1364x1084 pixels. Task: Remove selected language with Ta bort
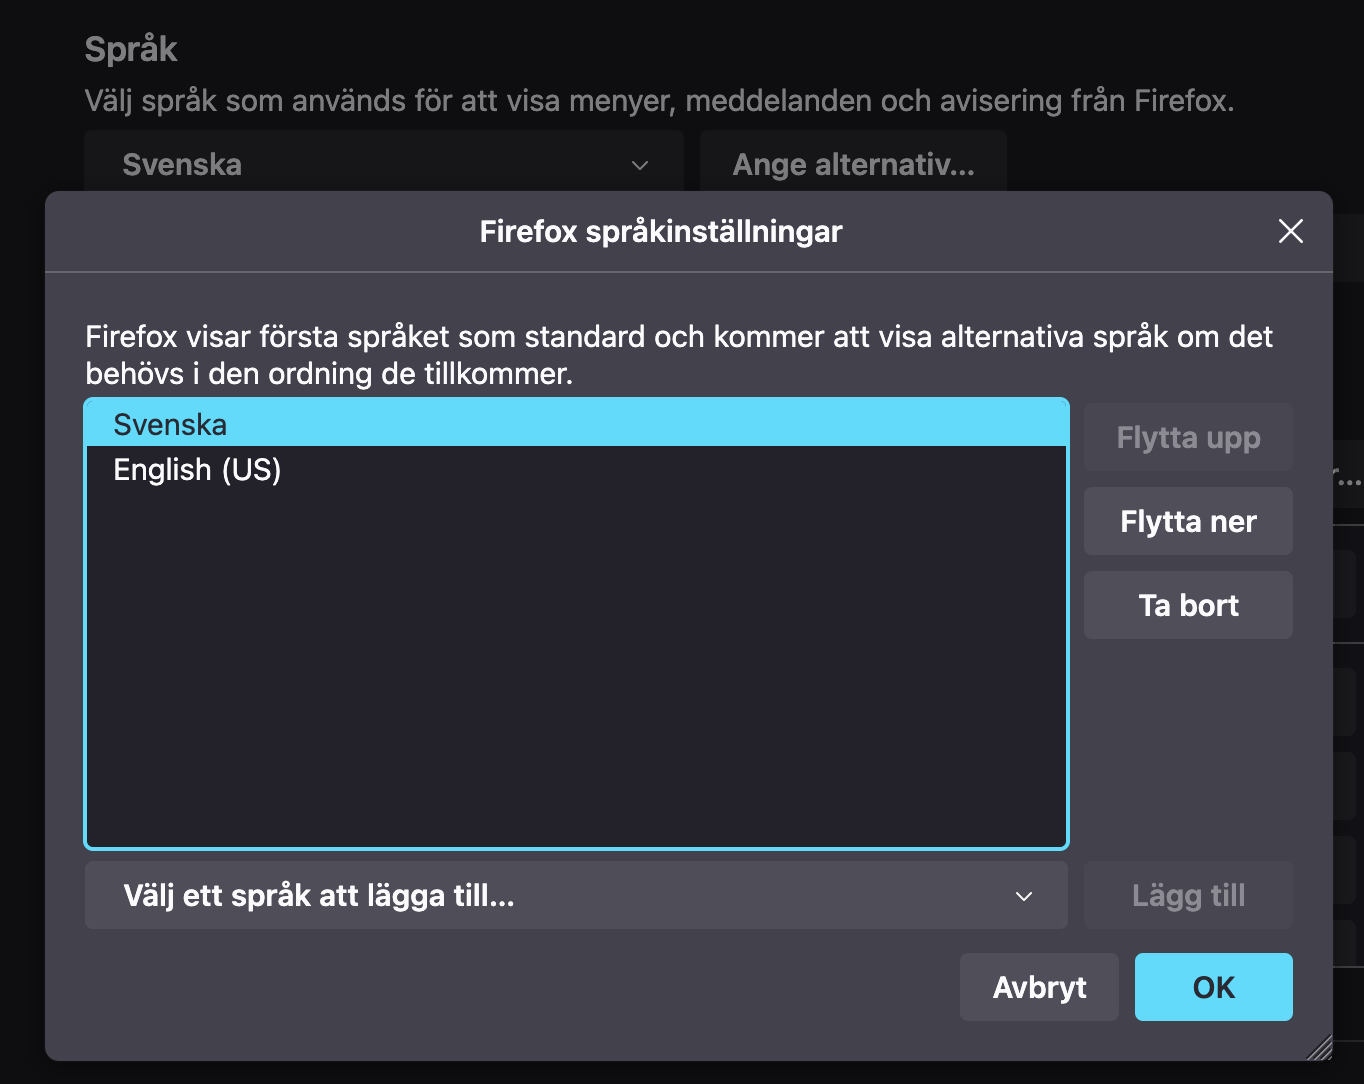tap(1188, 605)
